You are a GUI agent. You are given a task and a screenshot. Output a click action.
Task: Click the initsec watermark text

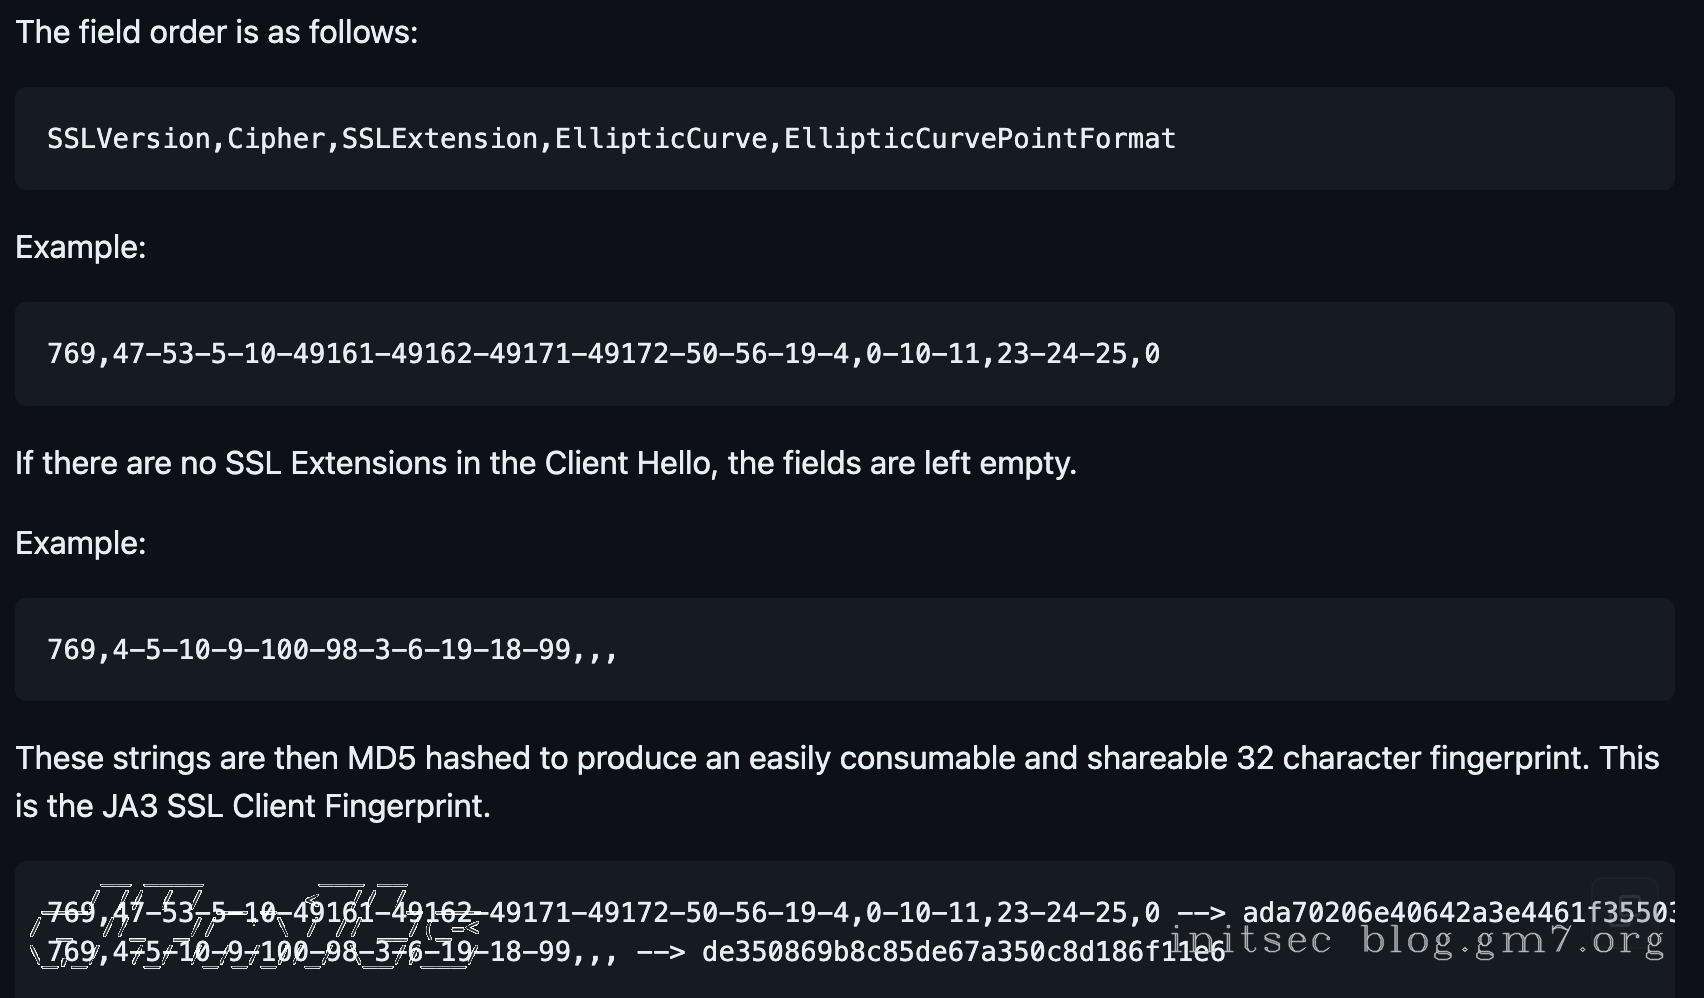[x=1252, y=941]
